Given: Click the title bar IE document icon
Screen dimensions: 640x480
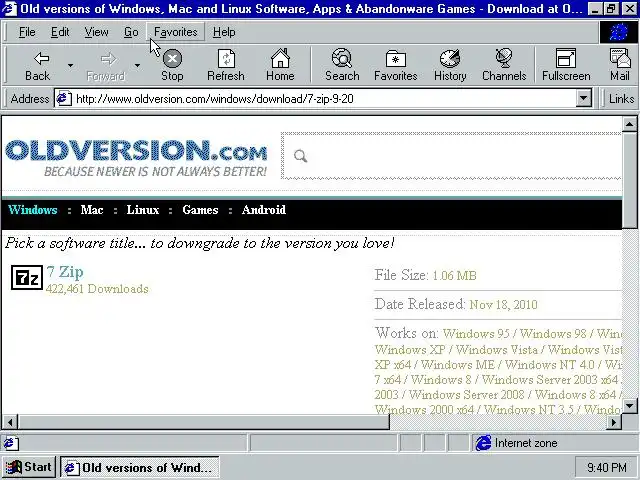Looking at the screenshot, I should click(x=10, y=9).
